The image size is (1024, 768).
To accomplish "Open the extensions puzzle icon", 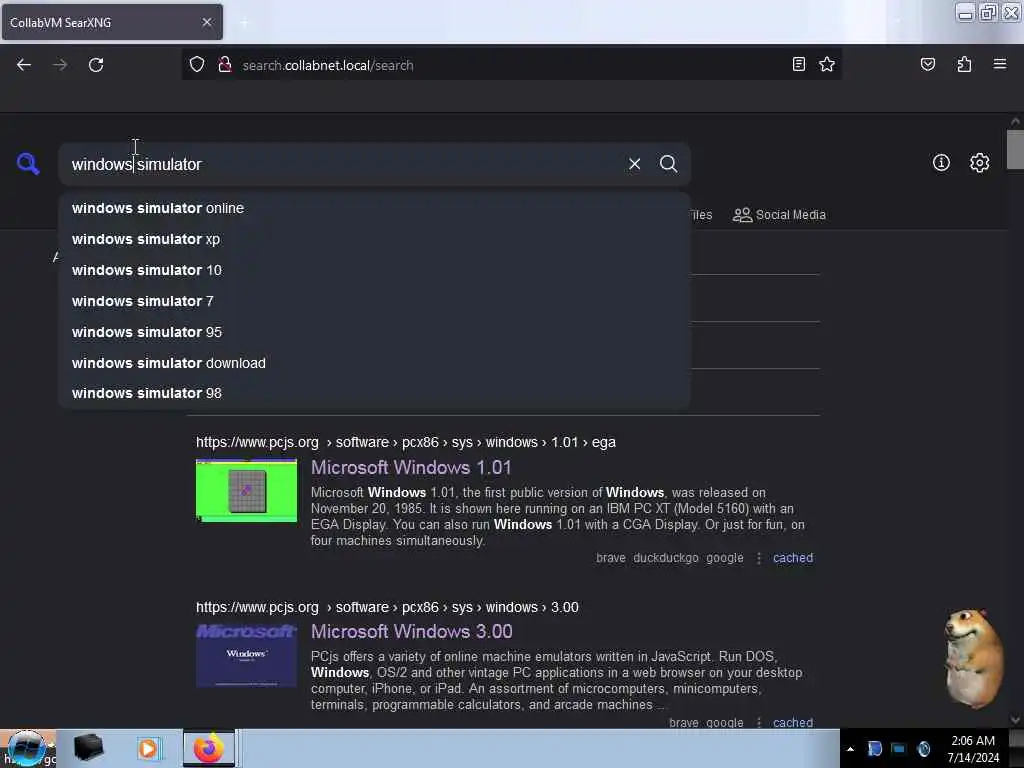I will (964, 64).
